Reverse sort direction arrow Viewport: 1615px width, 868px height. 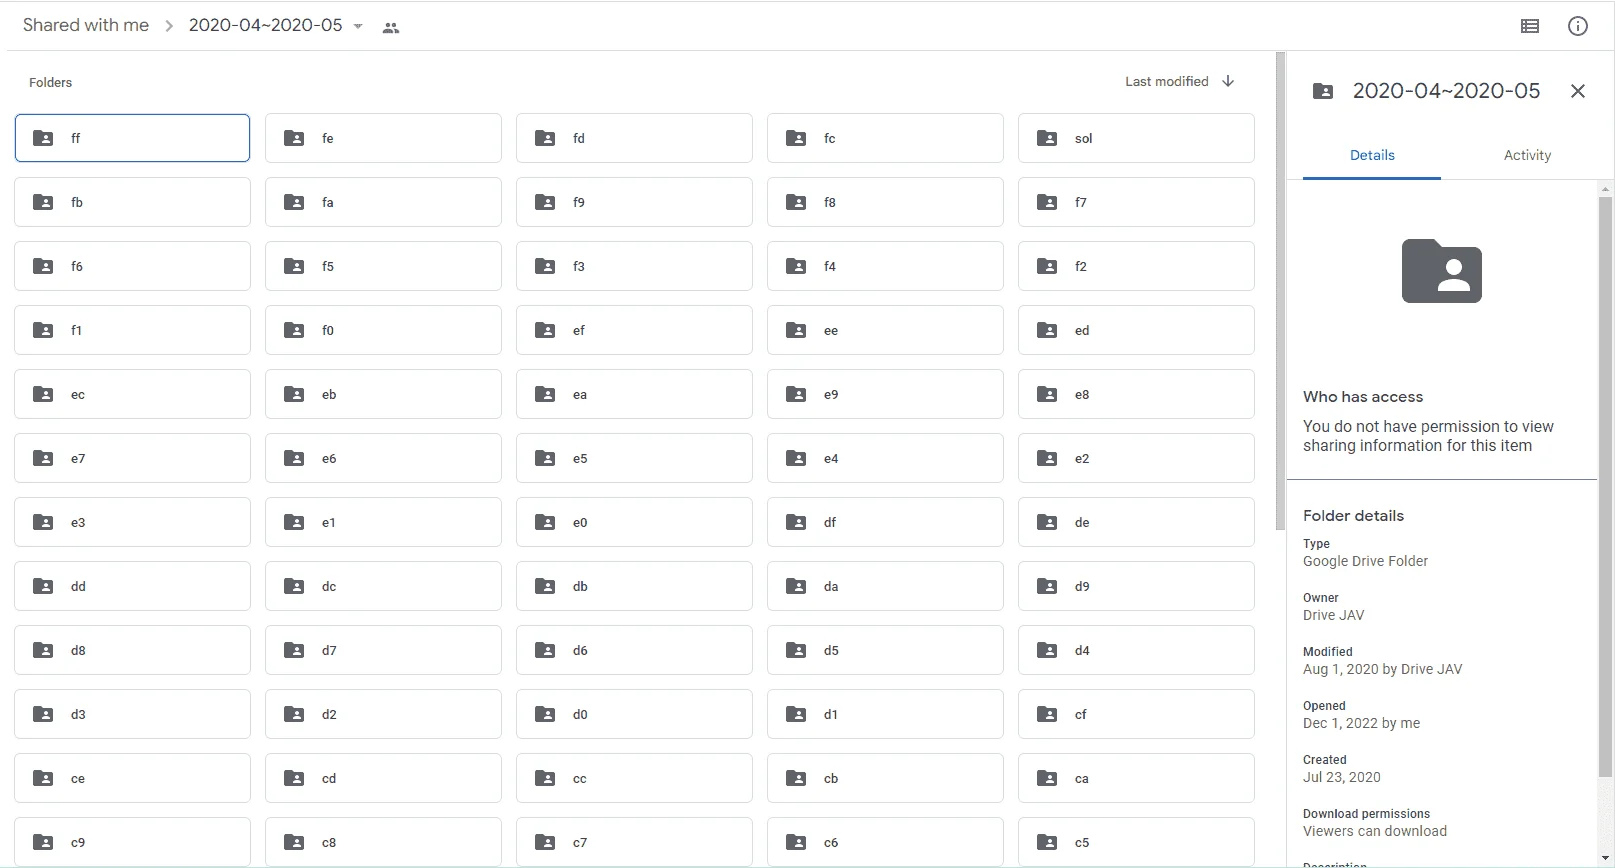pyautogui.click(x=1228, y=81)
